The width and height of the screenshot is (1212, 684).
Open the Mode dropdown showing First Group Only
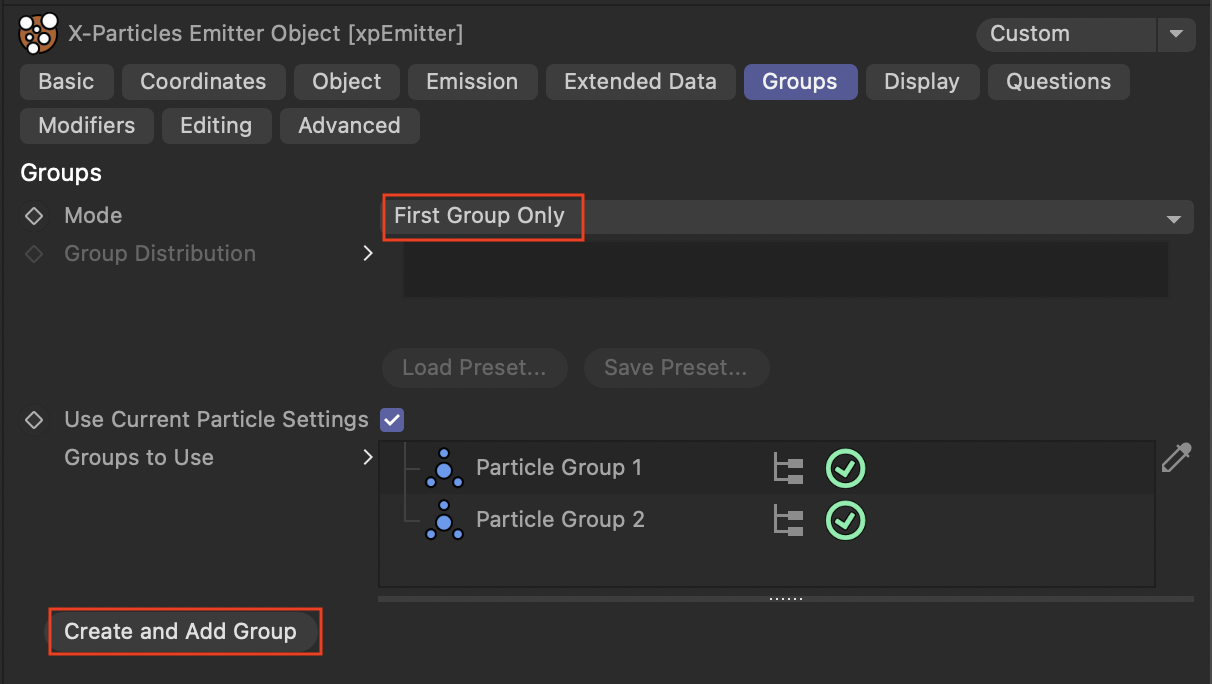click(x=787, y=217)
